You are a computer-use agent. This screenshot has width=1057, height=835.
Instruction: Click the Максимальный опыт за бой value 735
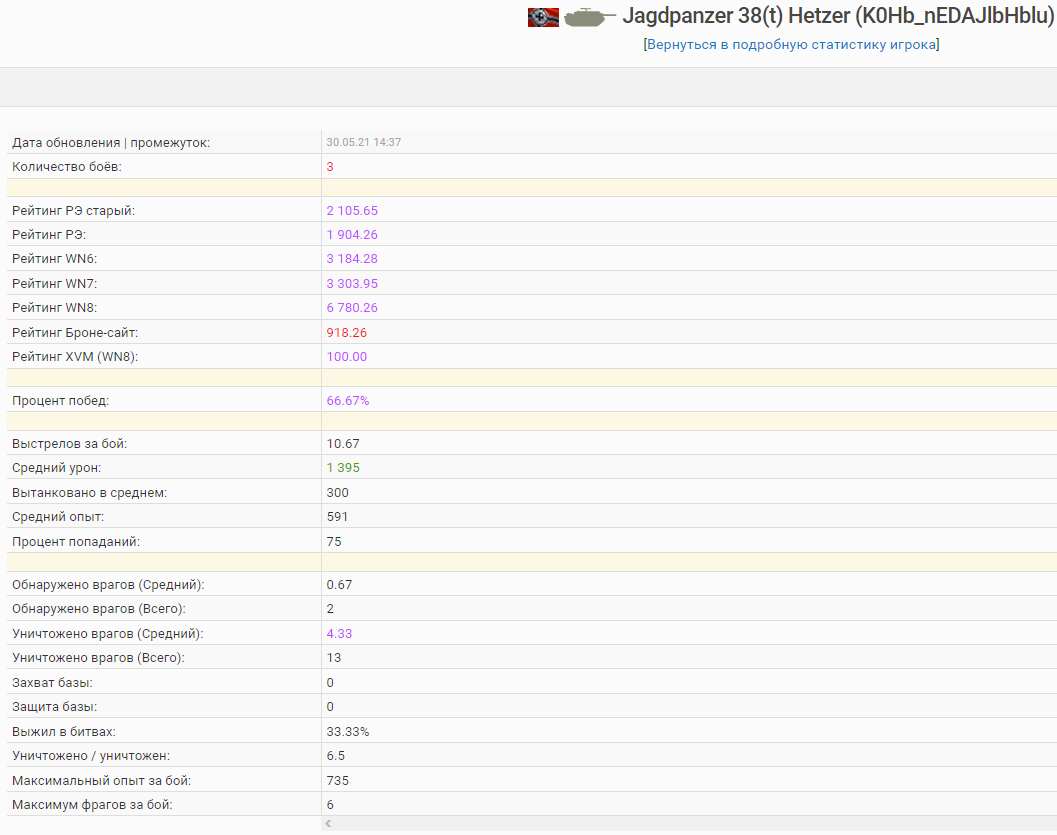[x=338, y=781]
